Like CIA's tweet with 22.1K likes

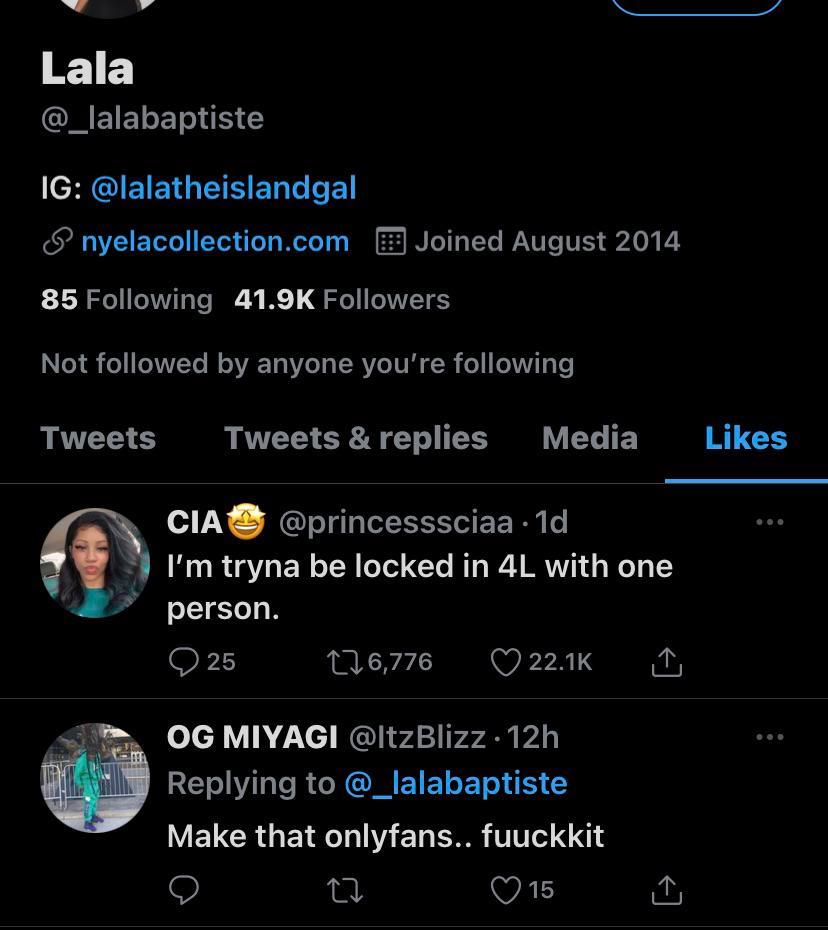click(507, 661)
